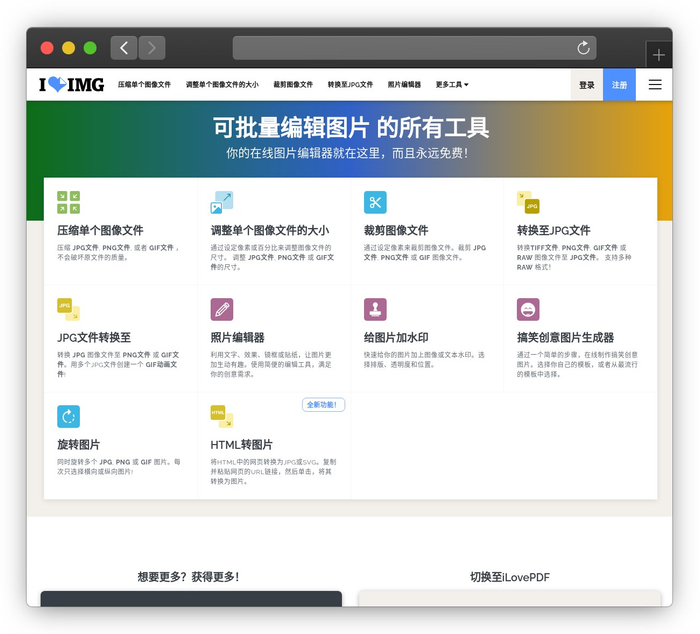The height and width of the screenshot is (634, 700).
Task: Click the rotate description starting 同时旋转多个 JPG
Action: [119, 467]
